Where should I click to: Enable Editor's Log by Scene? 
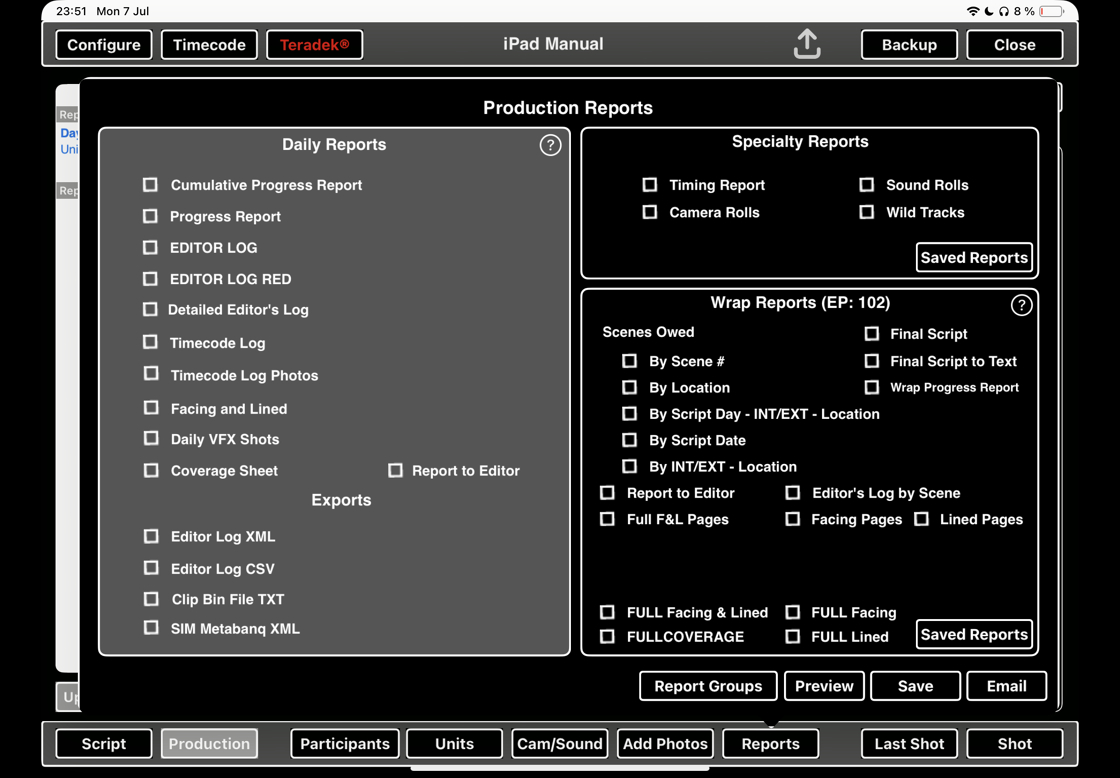[x=792, y=493]
